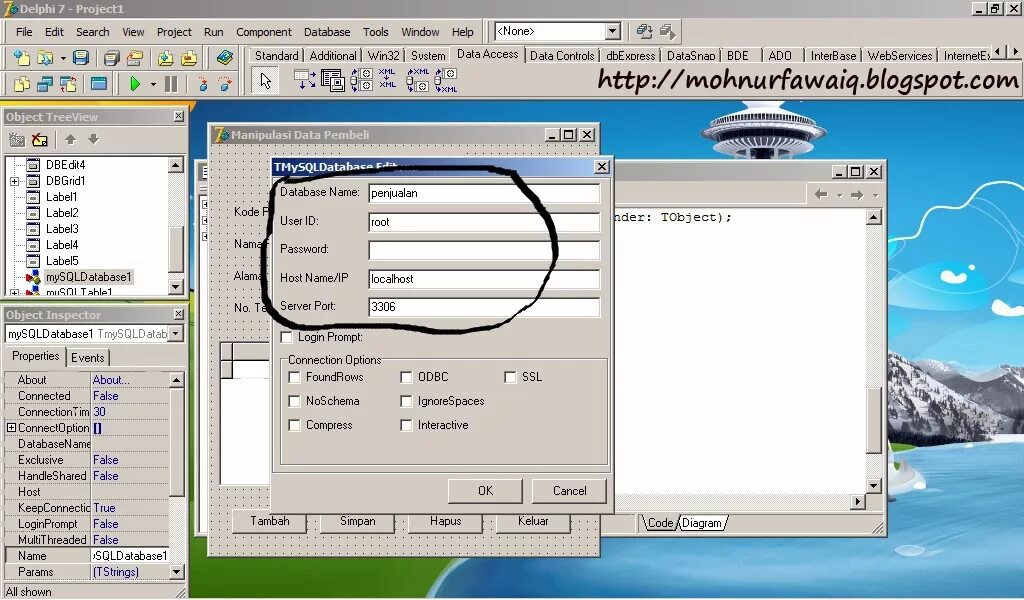Open the Project menu
Screen dimensions: 1024x600
click(174, 32)
